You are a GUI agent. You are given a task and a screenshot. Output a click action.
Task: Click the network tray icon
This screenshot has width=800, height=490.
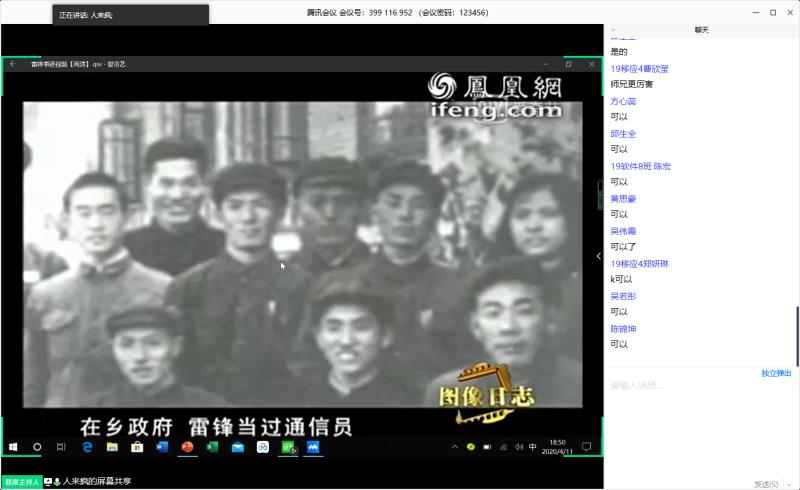click(504, 447)
